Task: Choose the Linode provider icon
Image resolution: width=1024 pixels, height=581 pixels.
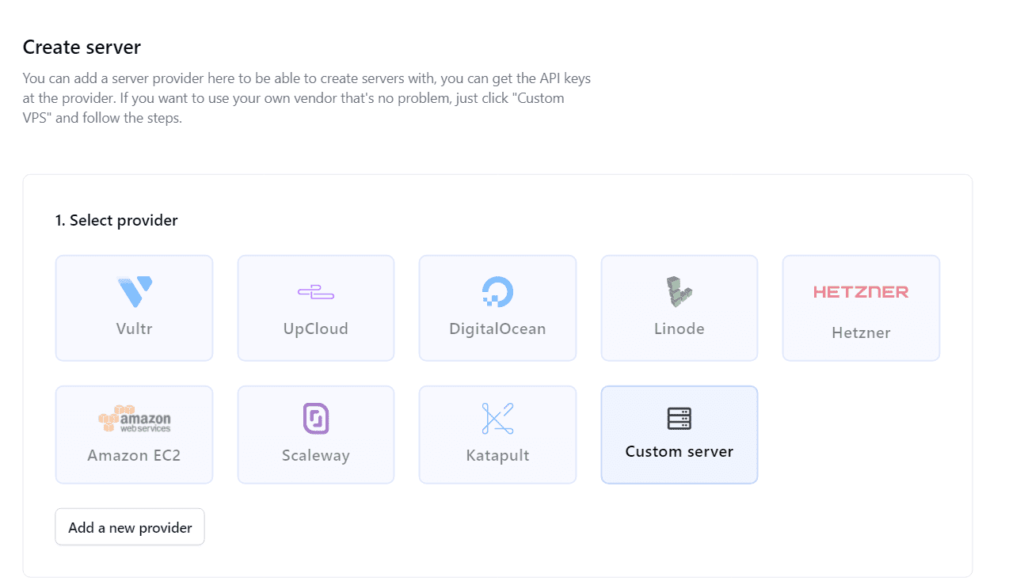Action: 679,291
